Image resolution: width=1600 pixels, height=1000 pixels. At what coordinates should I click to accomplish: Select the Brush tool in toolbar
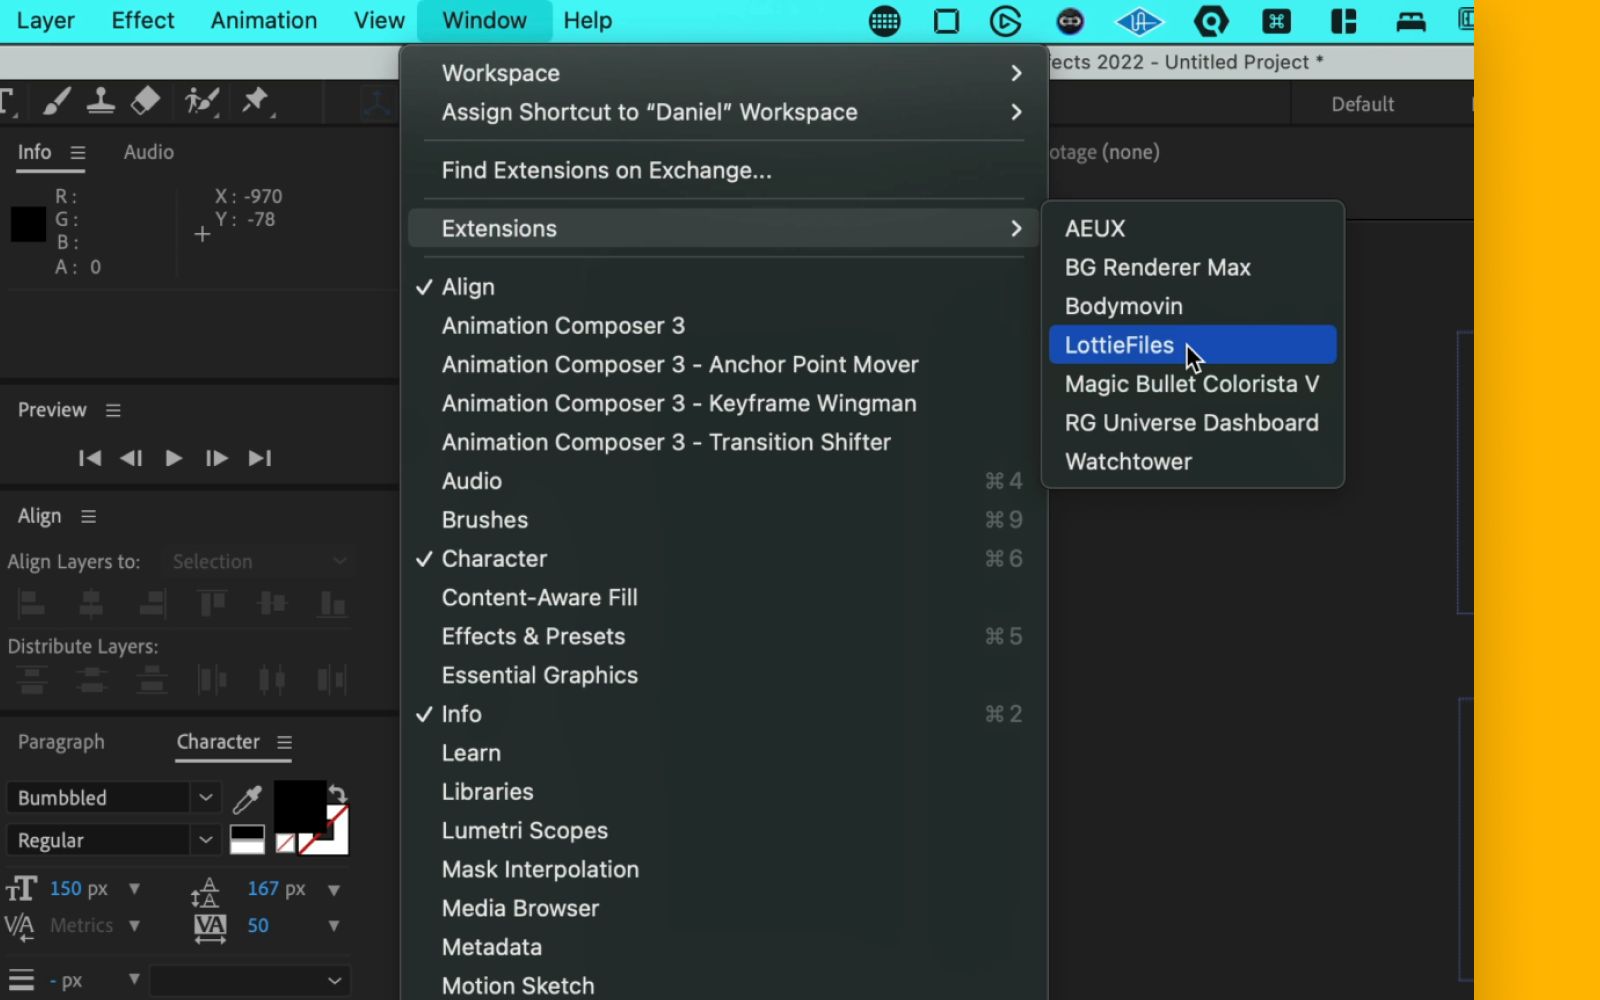(56, 101)
